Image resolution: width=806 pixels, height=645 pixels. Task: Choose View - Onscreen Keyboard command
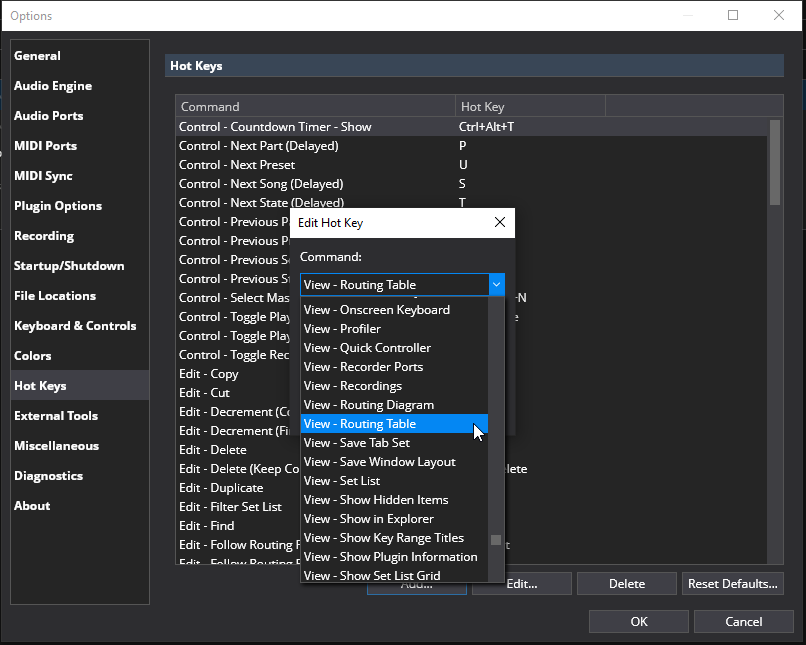tap(377, 310)
